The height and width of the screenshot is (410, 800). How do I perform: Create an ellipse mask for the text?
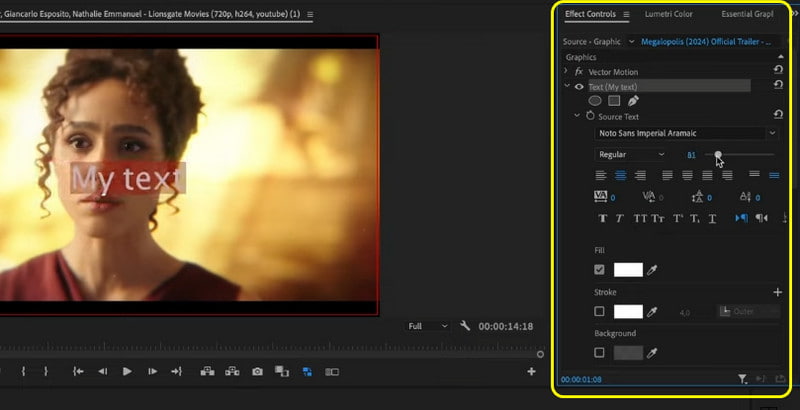pyautogui.click(x=595, y=101)
